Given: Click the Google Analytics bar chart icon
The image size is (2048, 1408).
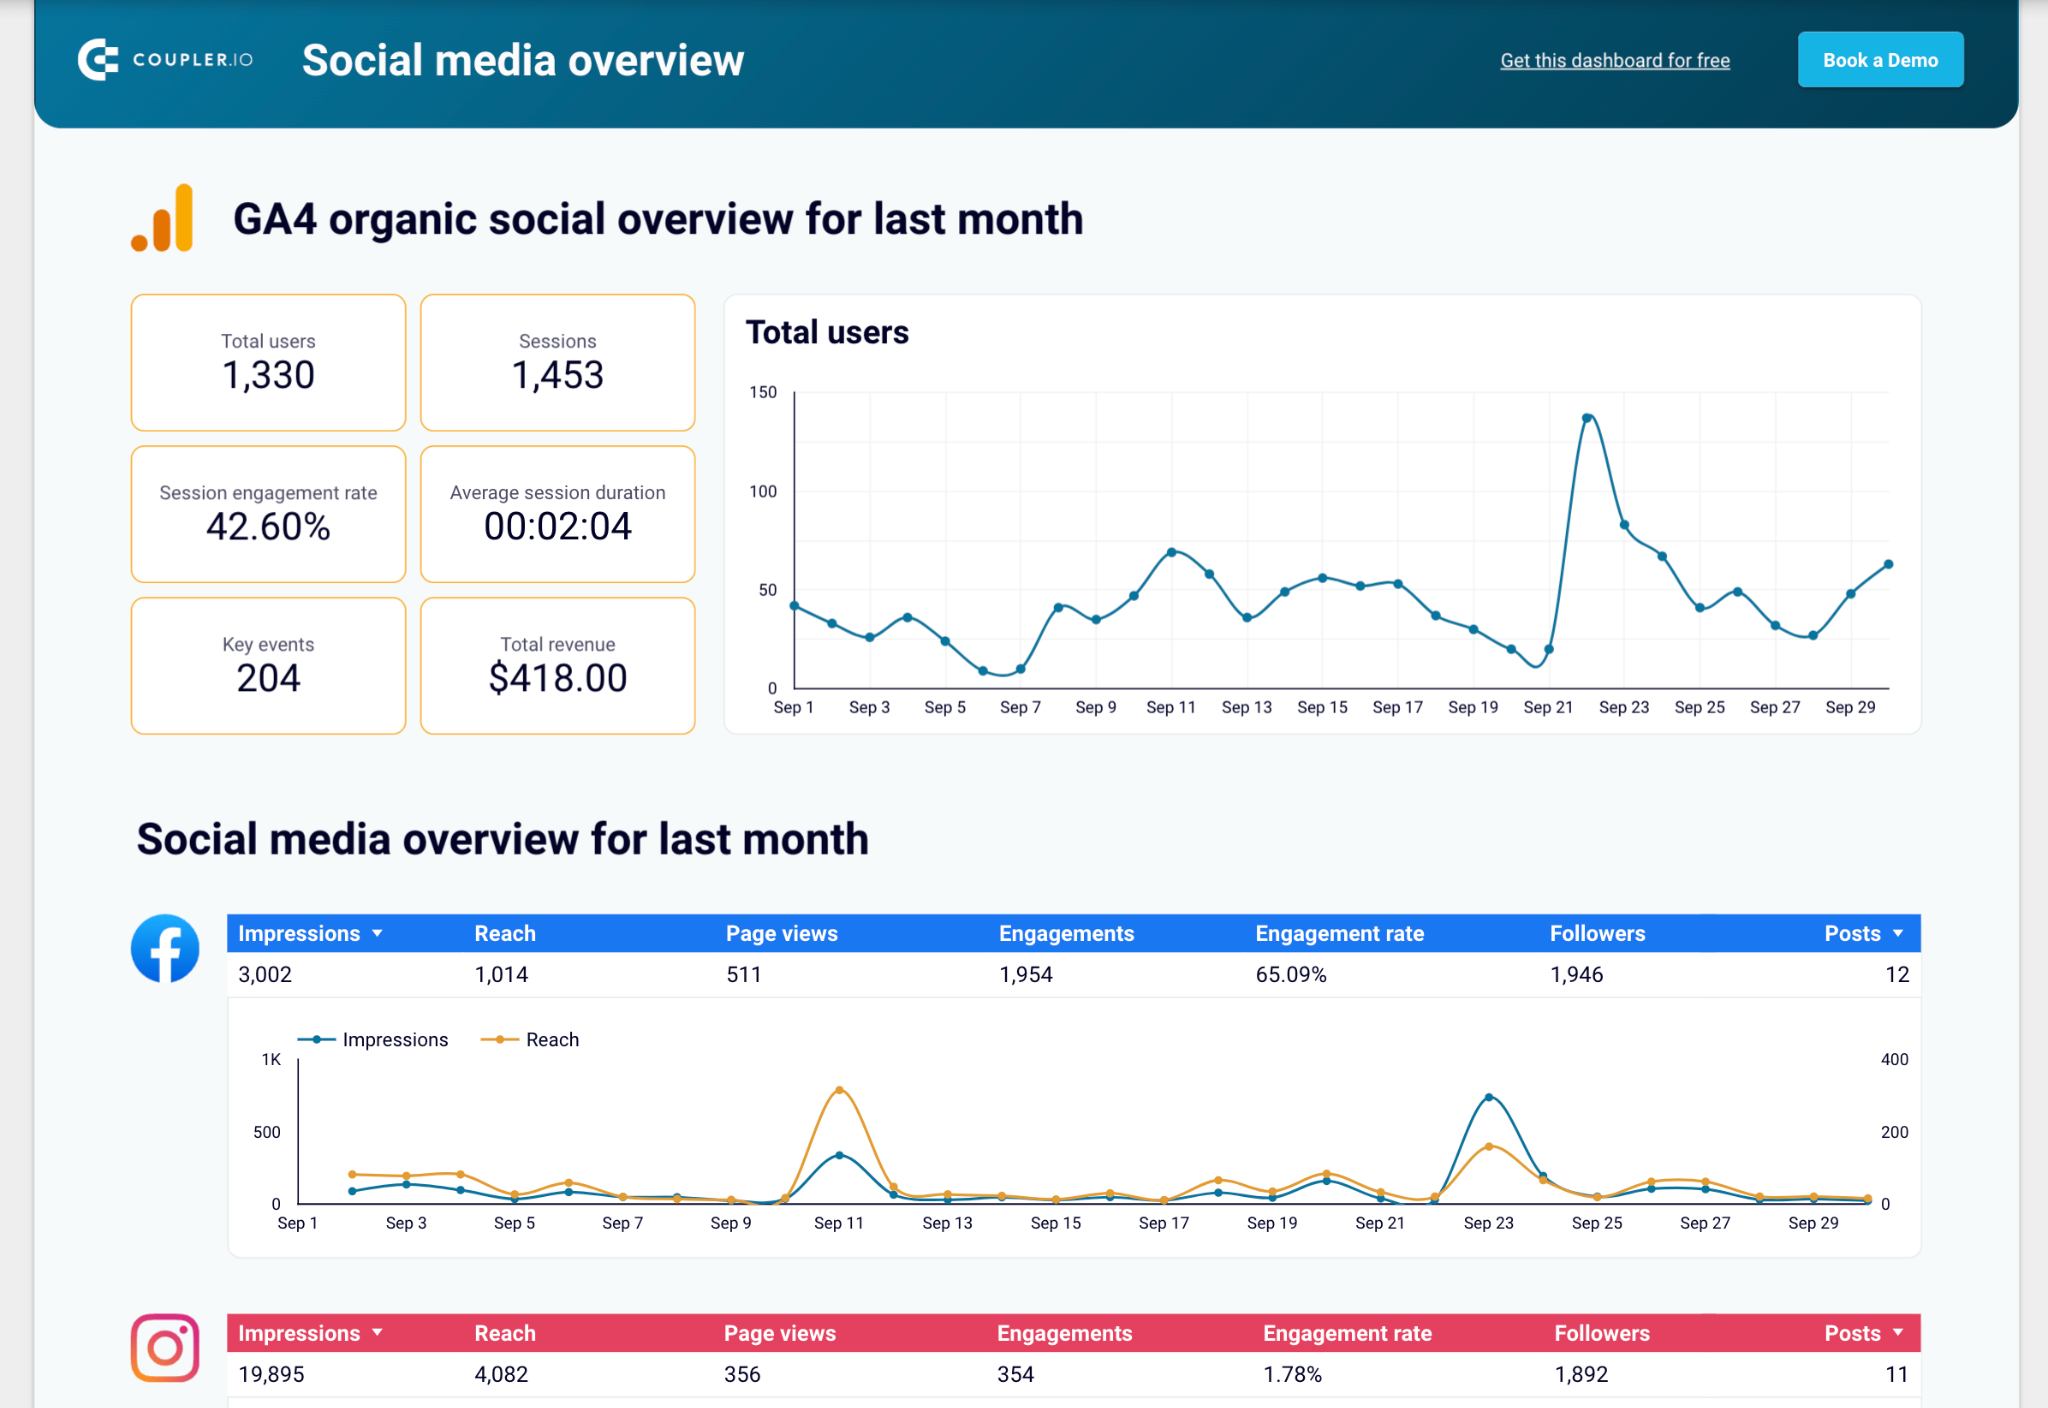Looking at the screenshot, I should click(163, 218).
